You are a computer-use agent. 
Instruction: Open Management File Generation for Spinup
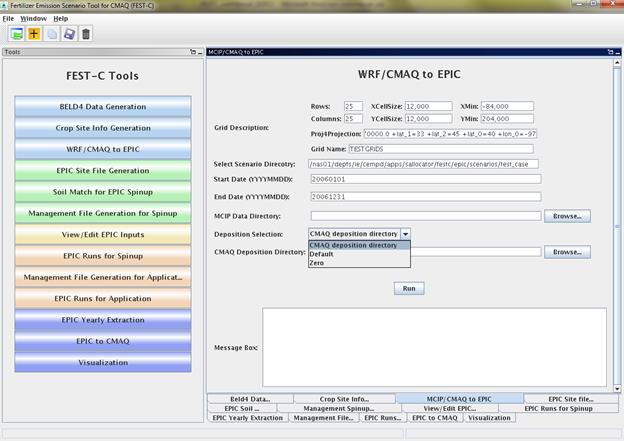point(103,213)
